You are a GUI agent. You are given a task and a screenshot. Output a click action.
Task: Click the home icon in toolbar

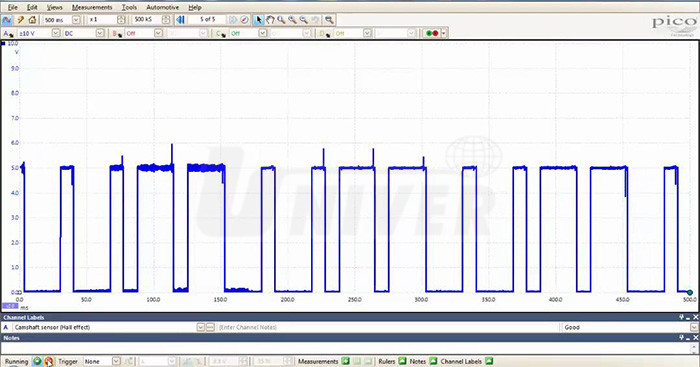click(32, 20)
